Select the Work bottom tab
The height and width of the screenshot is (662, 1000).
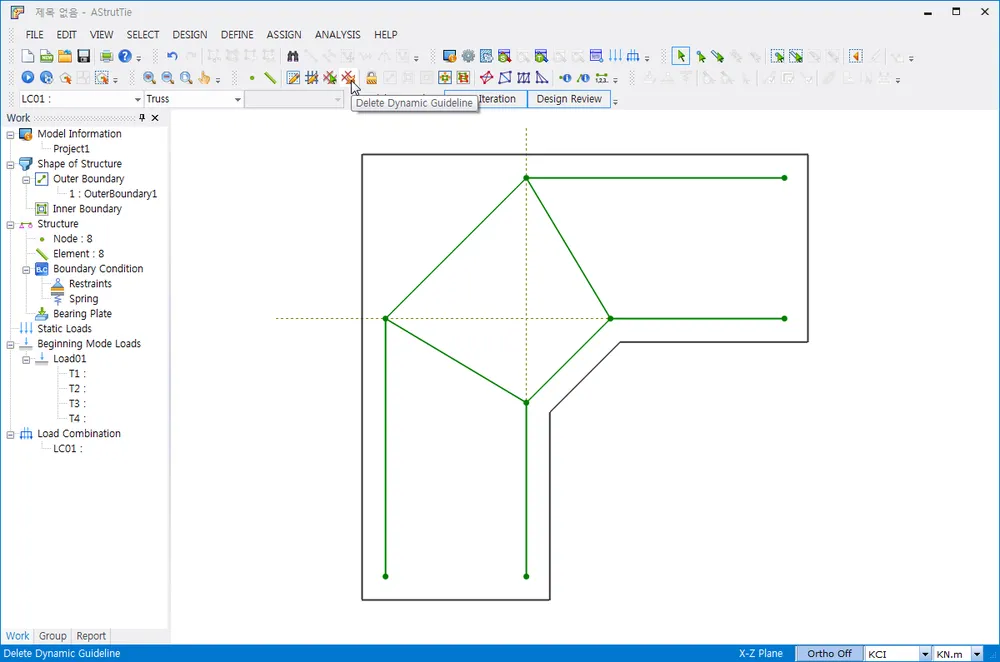17,636
